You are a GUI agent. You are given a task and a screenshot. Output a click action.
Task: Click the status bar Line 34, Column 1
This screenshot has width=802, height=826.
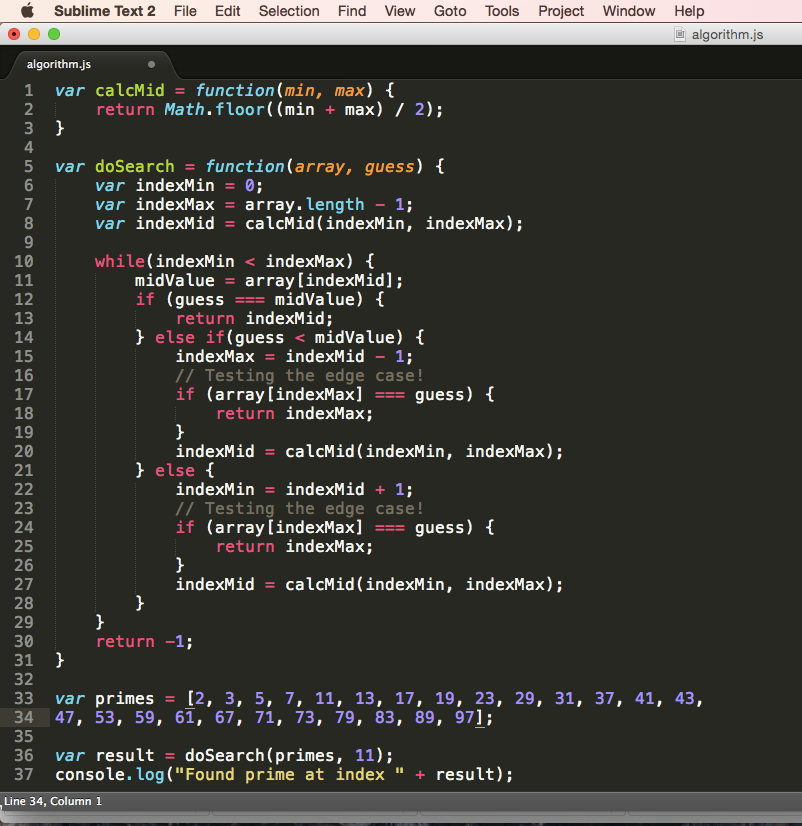(53, 801)
